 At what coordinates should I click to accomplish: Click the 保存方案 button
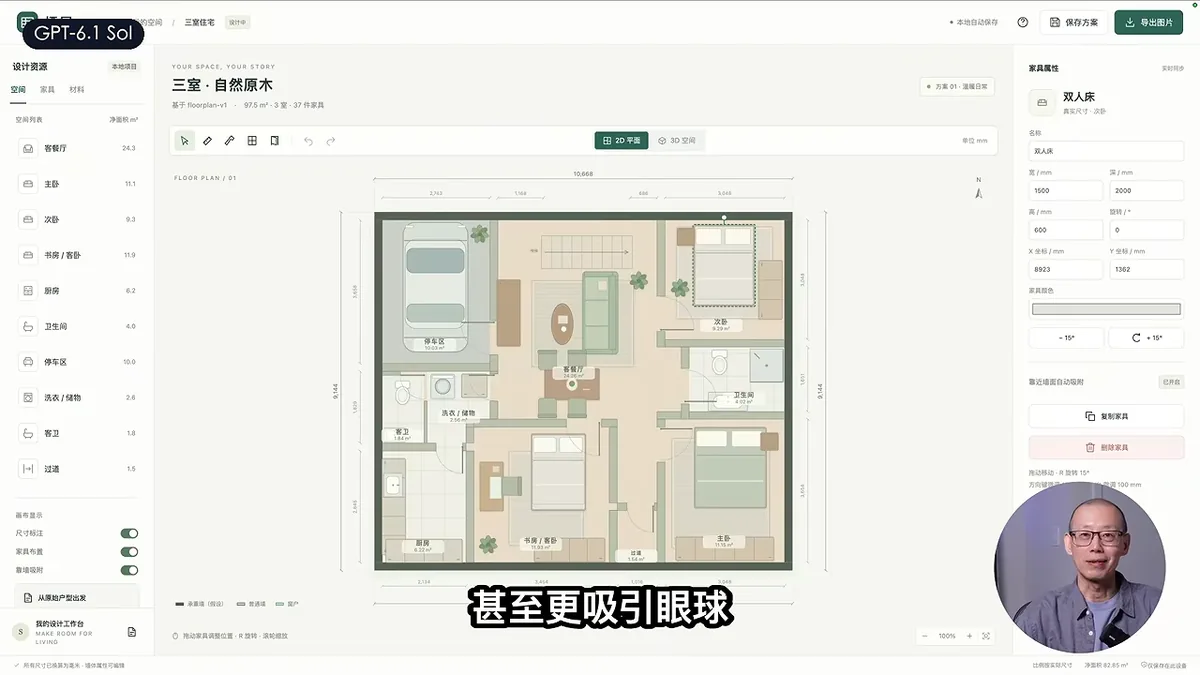1074,22
